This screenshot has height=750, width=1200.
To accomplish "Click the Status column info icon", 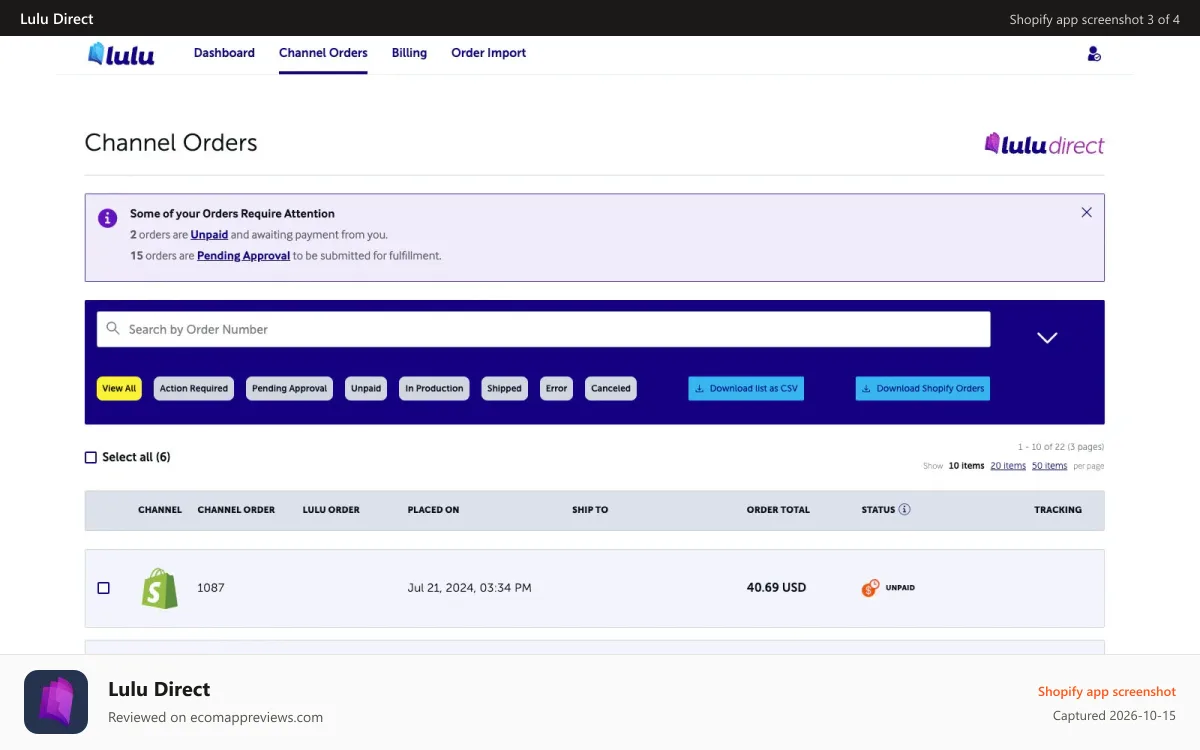I will click(x=904, y=509).
